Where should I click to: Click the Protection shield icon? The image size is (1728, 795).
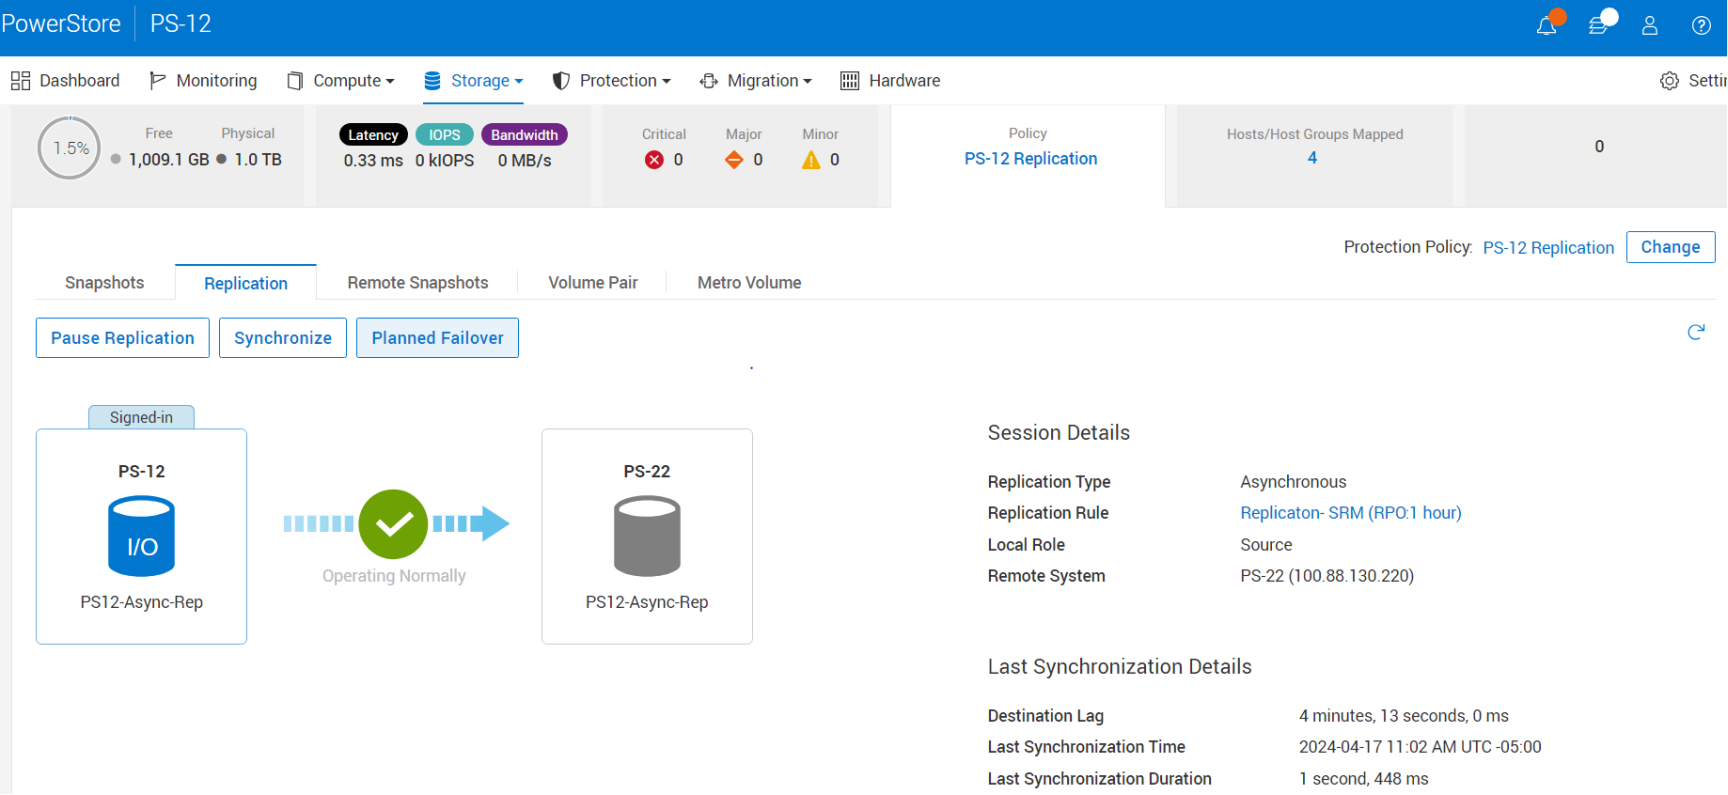point(561,81)
